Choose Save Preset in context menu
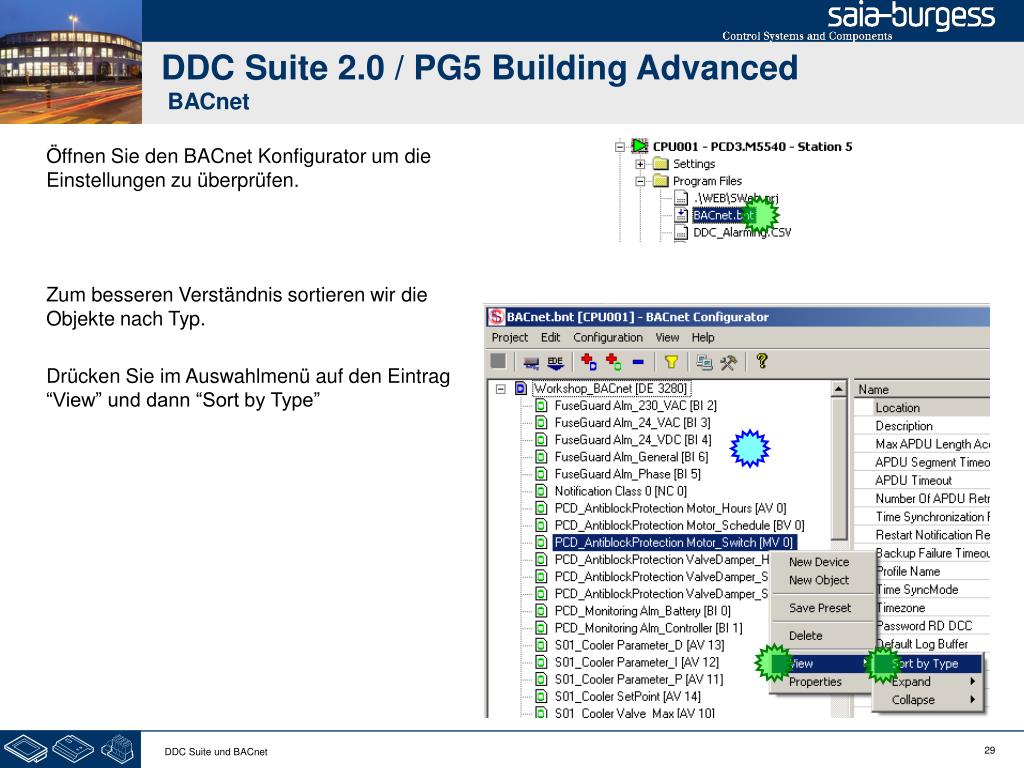 820,608
